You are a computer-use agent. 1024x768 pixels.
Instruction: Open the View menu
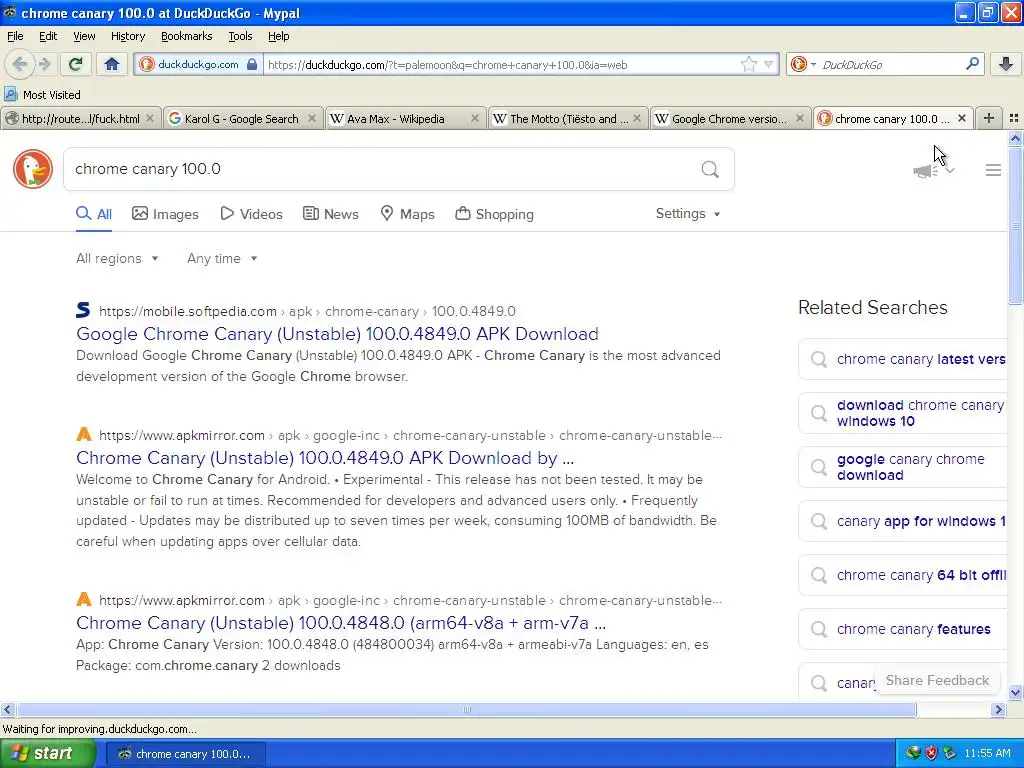click(x=84, y=36)
